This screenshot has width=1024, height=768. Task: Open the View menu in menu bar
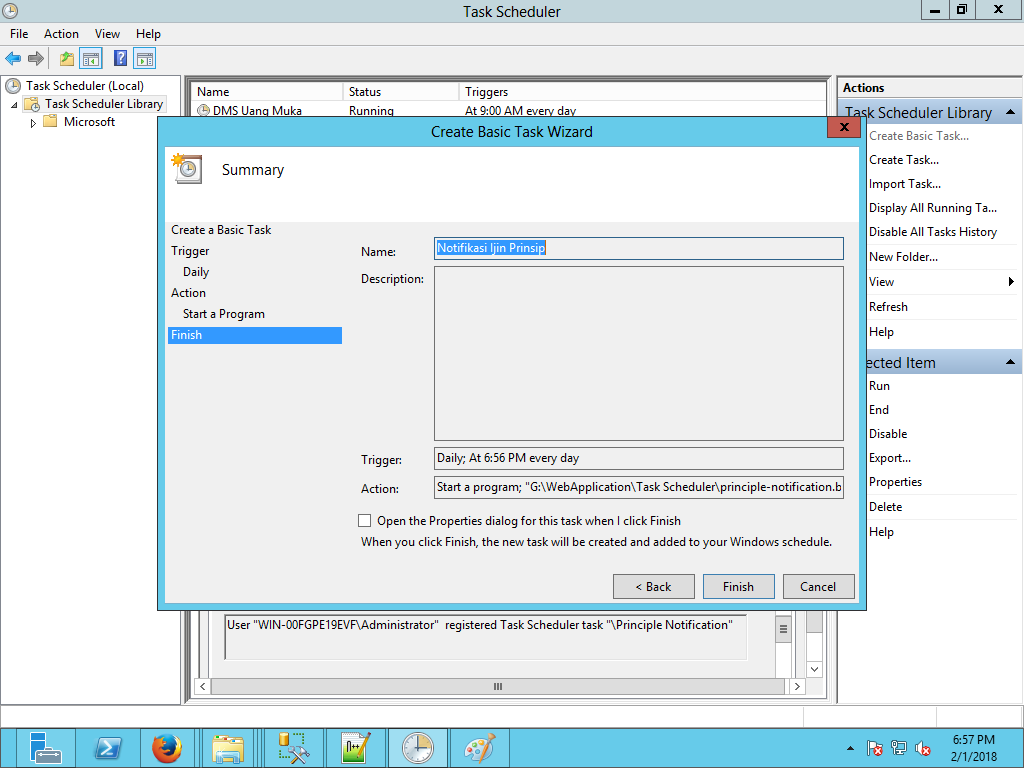(x=107, y=34)
